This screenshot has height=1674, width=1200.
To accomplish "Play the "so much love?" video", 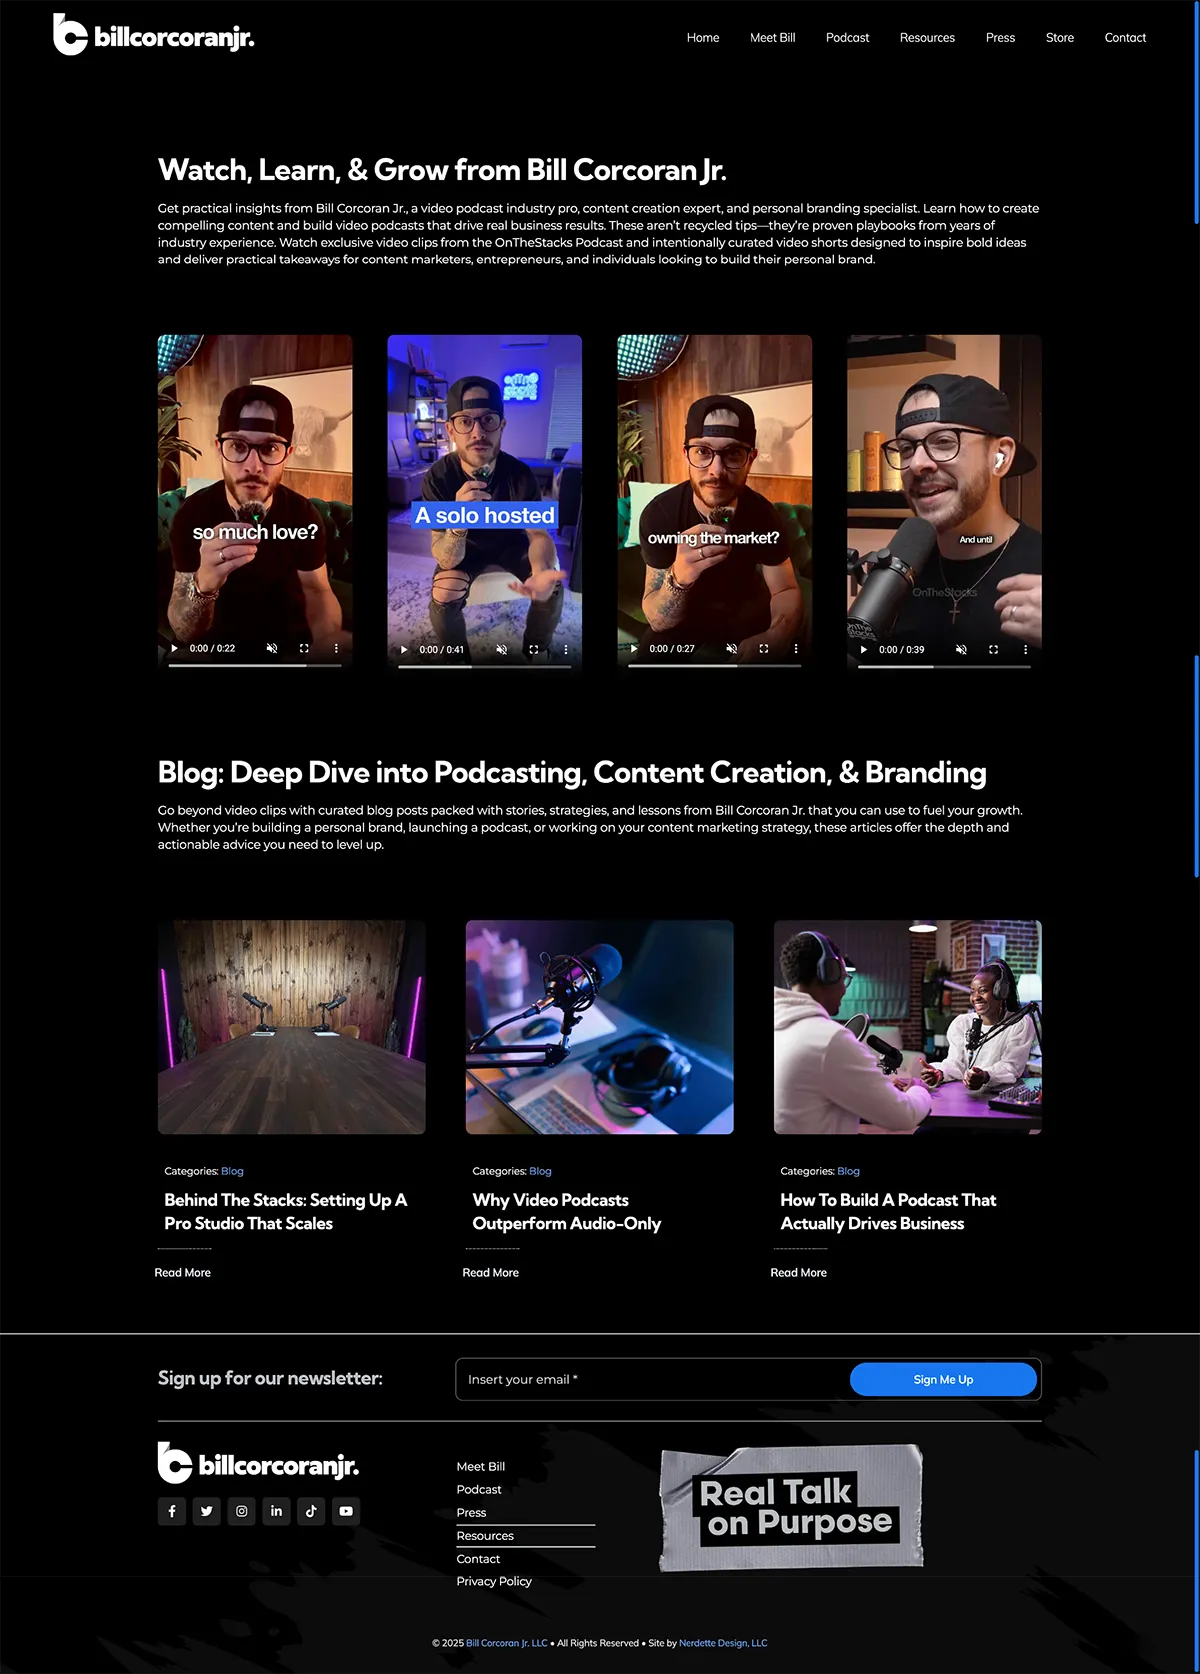I will coord(174,648).
